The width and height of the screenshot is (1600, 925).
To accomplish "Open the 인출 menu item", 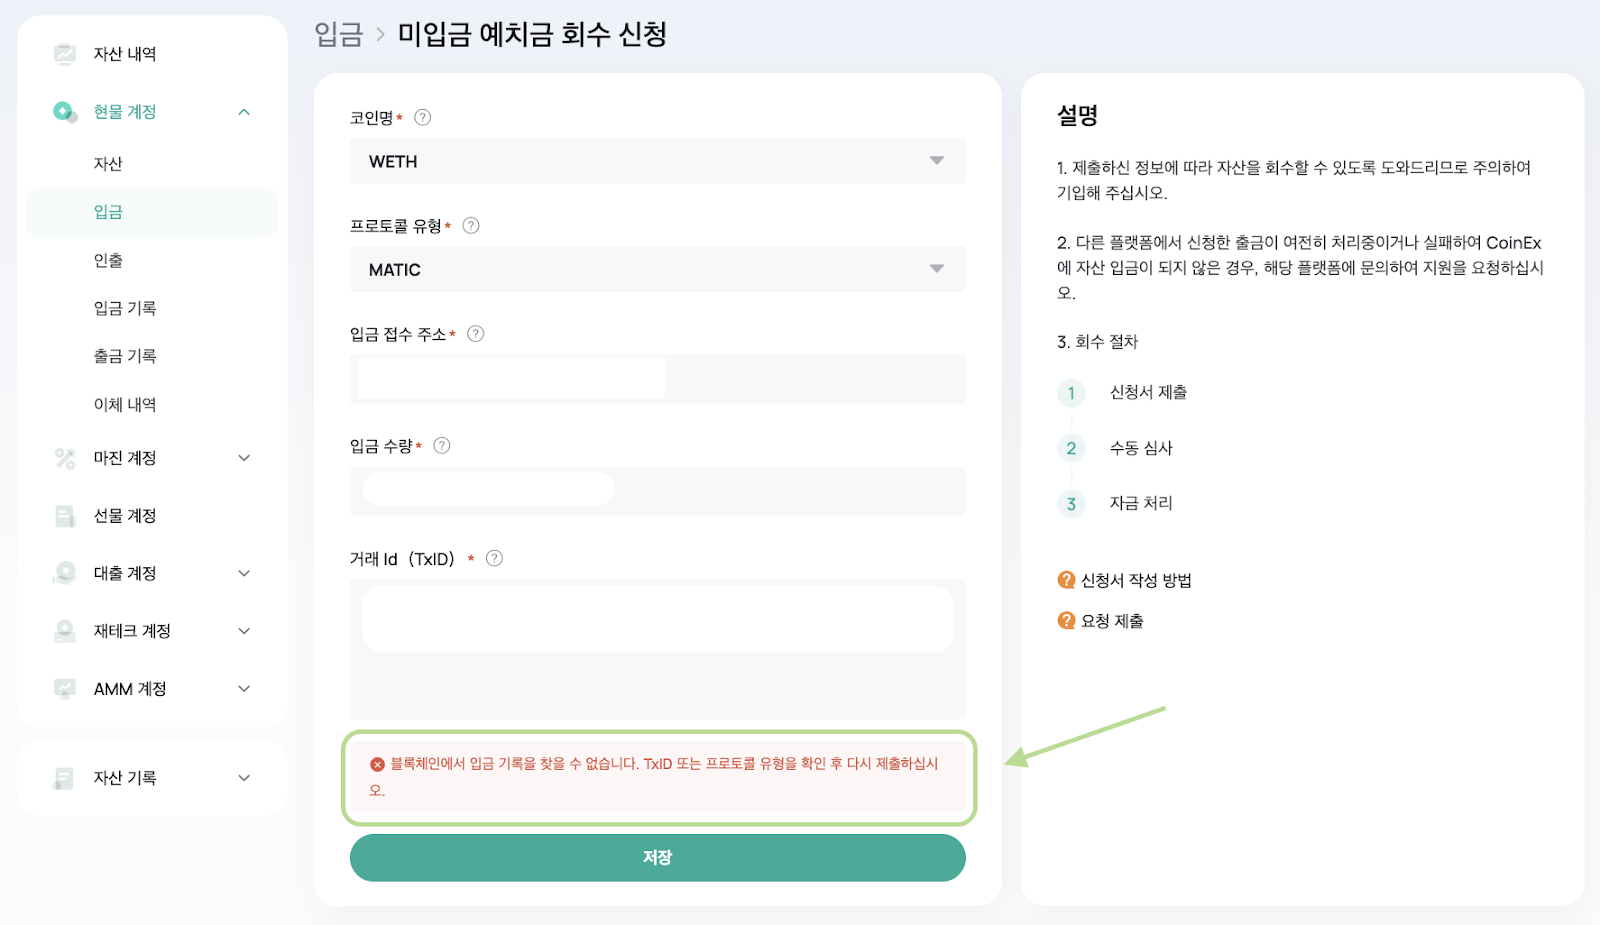I will click(x=108, y=260).
